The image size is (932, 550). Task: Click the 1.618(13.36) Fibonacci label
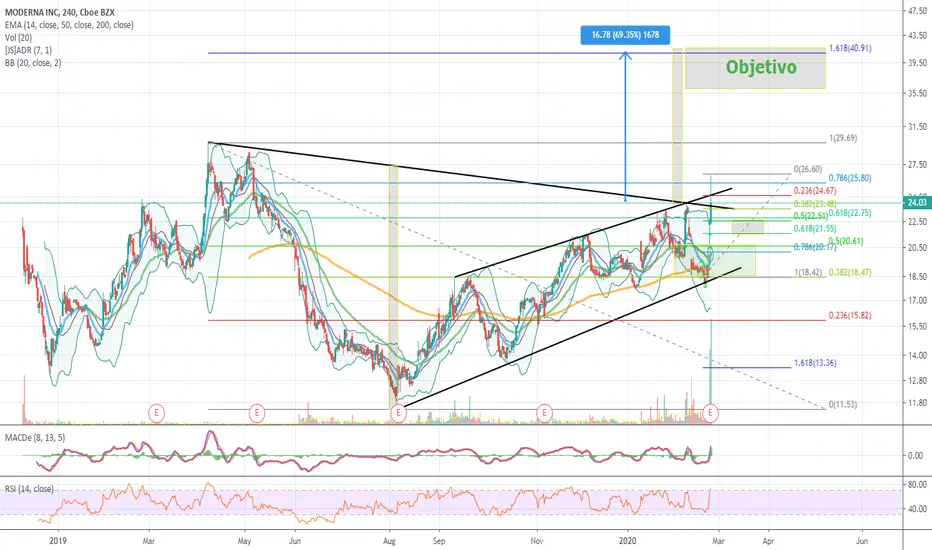tap(815, 363)
